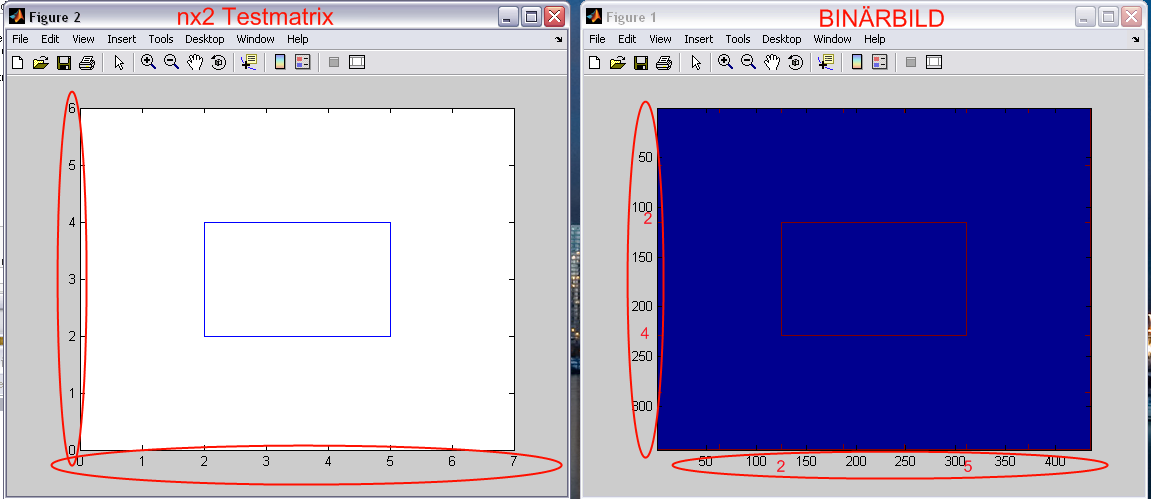This screenshot has width=1151, height=499.
Task: Toggle Zoom In tool in Figure 2
Action: [148, 62]
